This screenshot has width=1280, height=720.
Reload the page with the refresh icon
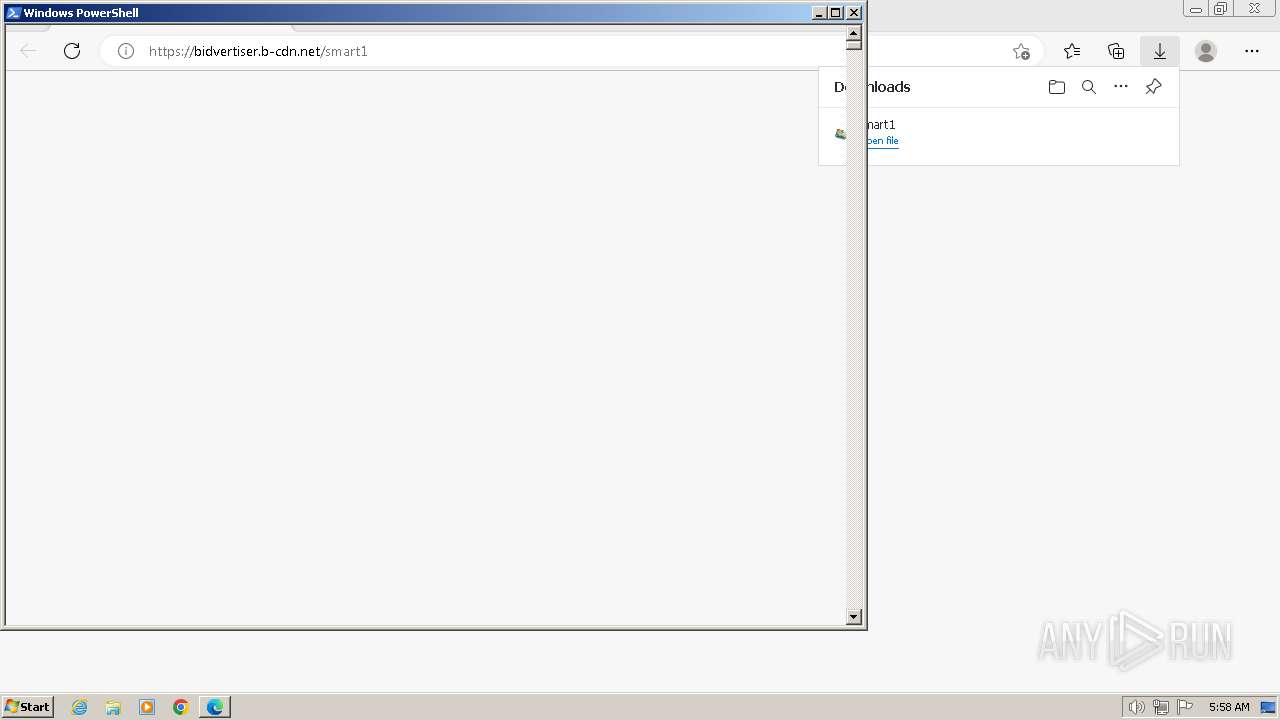click(x=72, y=51)
